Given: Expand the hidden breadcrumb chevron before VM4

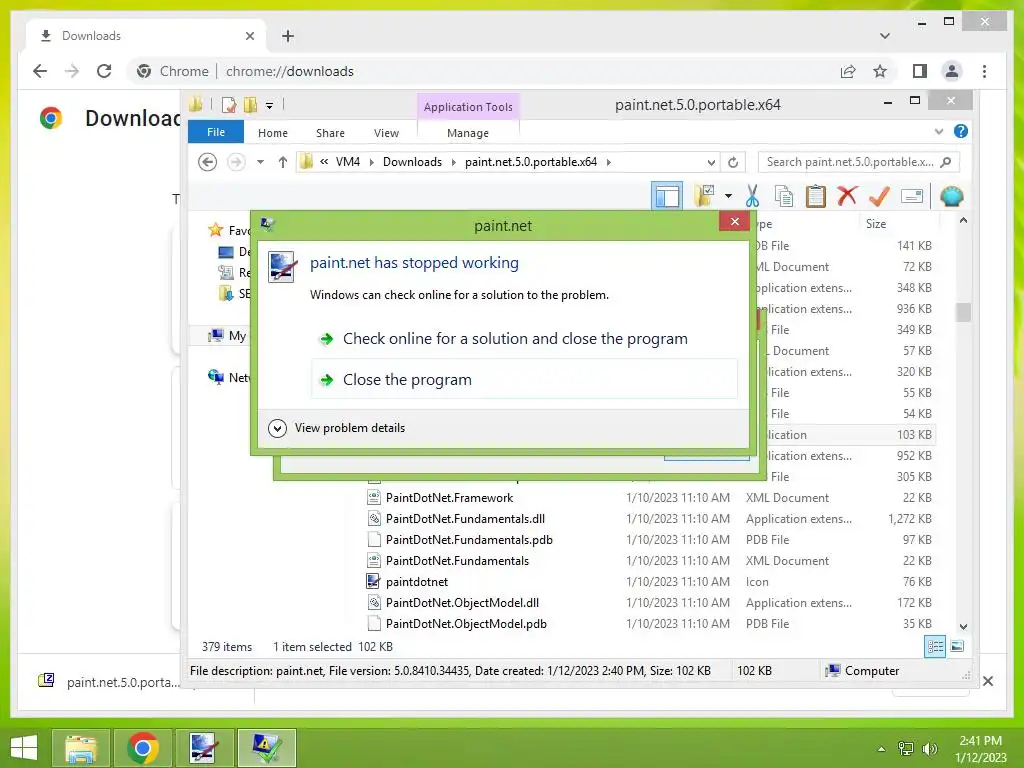Looking at the screenshot, I should coord(324,161).
